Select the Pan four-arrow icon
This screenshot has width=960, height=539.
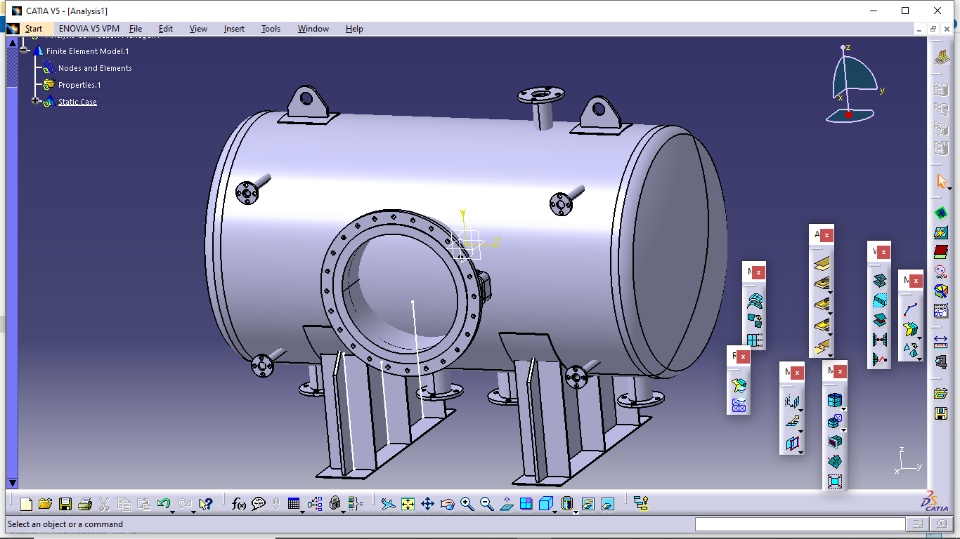coord(427,503)
